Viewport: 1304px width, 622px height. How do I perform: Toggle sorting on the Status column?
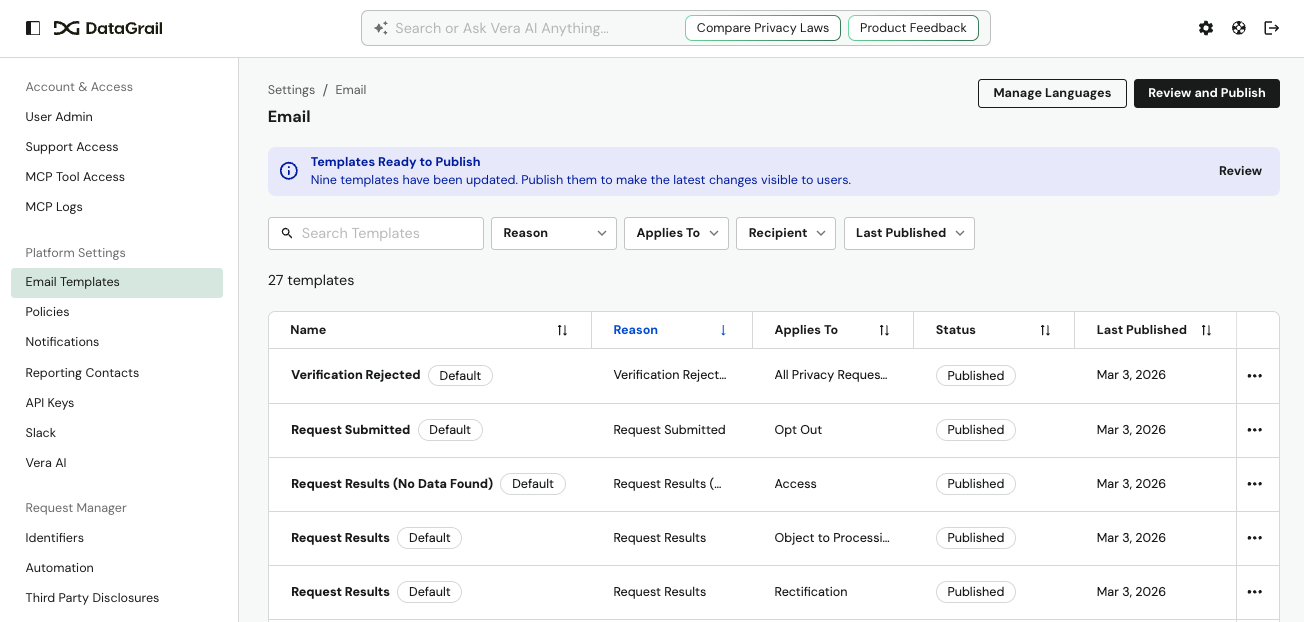[1045, 330]
